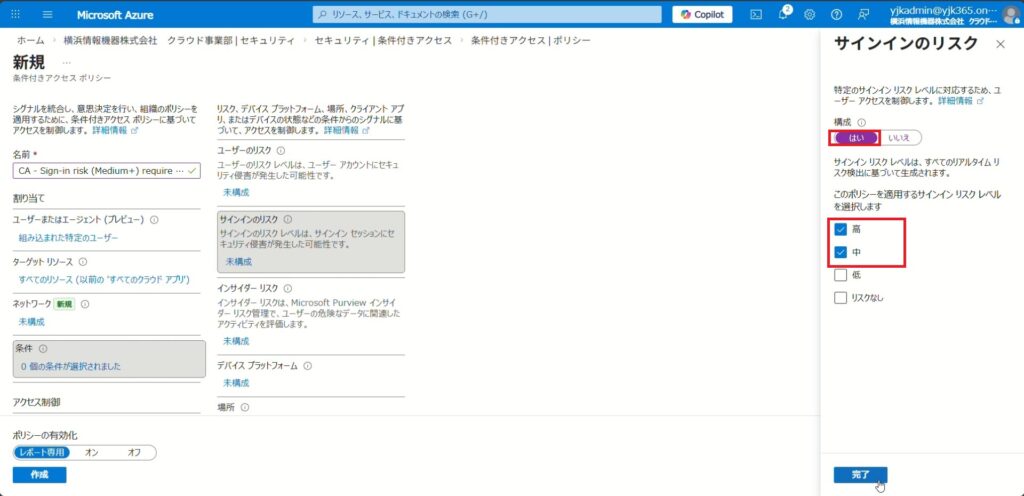Switch policy enablement to オン

coord(93,452)
